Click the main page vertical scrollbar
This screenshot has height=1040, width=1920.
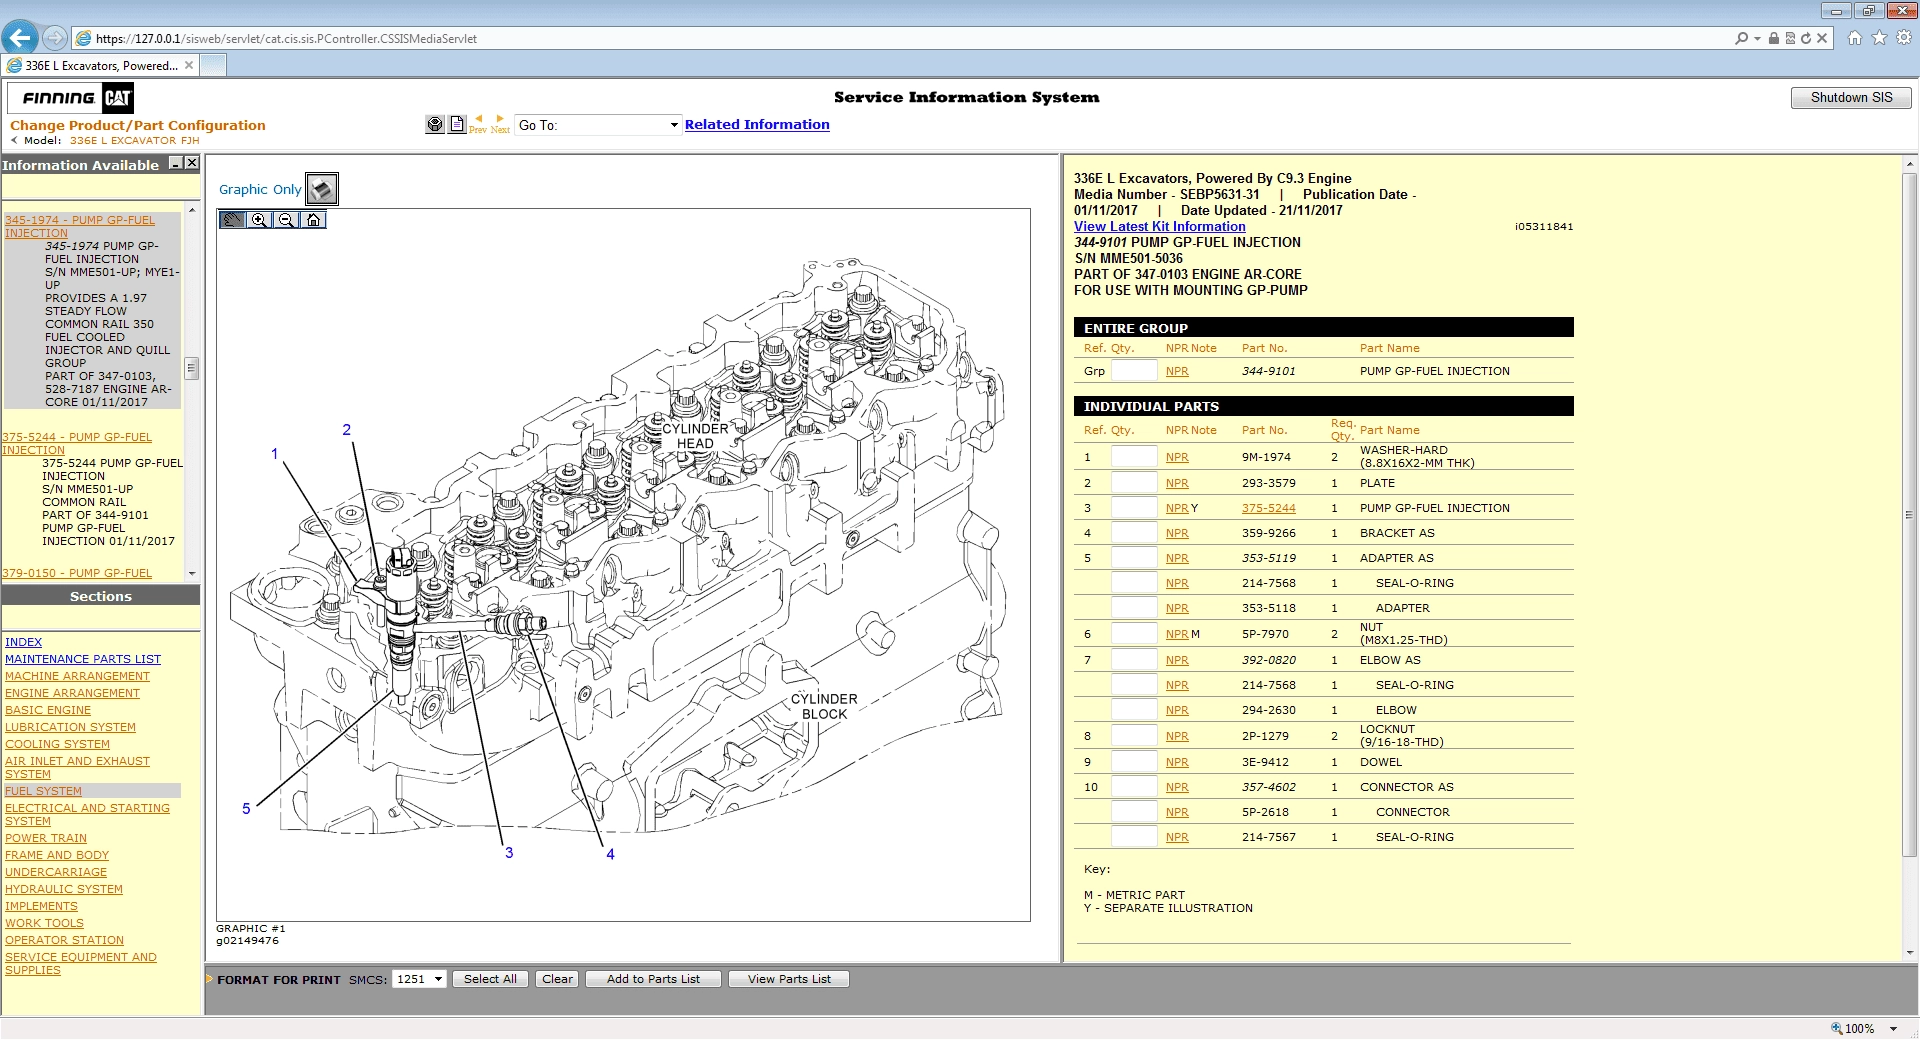[x=1910, y=515]
